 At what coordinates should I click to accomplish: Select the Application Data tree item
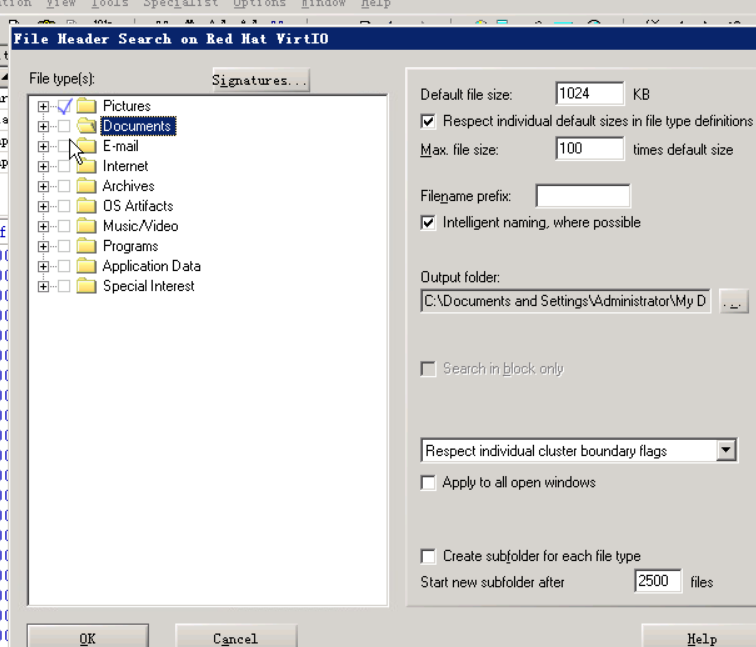point(151,266)
